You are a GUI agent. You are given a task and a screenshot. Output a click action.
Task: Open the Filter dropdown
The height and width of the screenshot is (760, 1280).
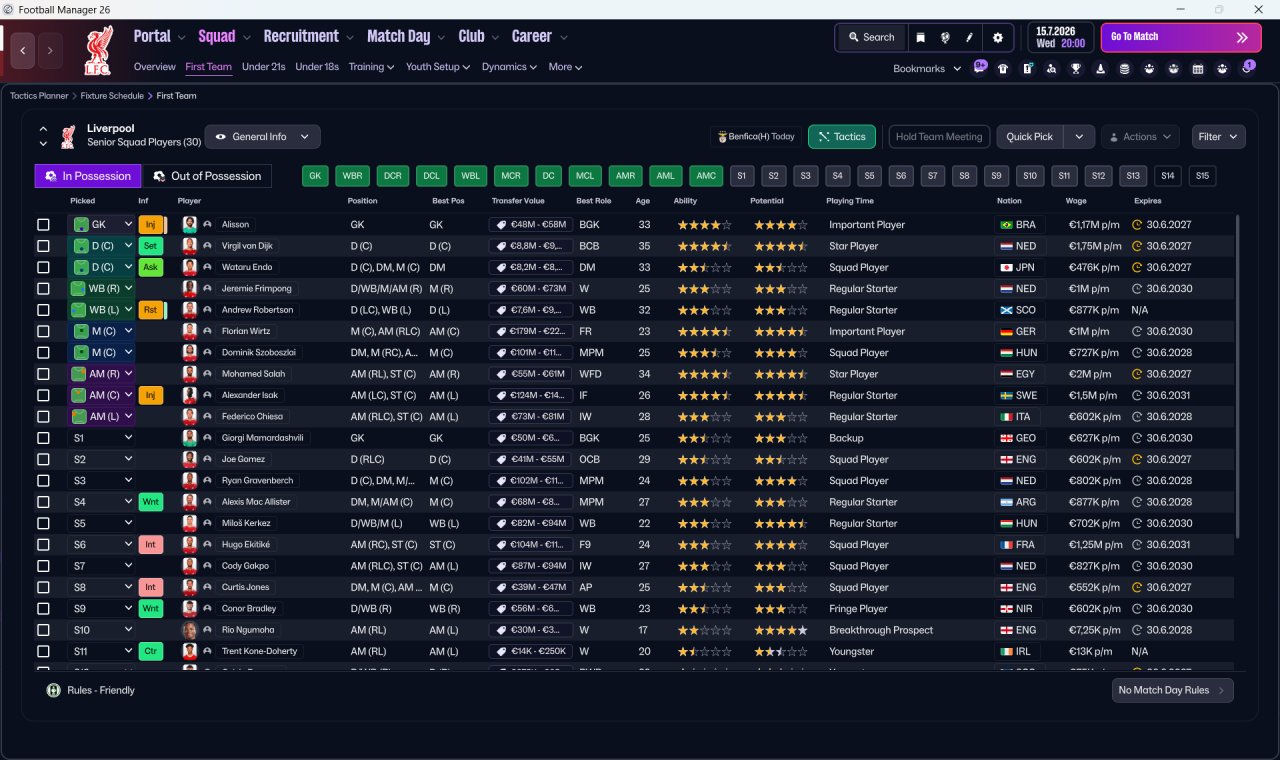click(1217, 137)
